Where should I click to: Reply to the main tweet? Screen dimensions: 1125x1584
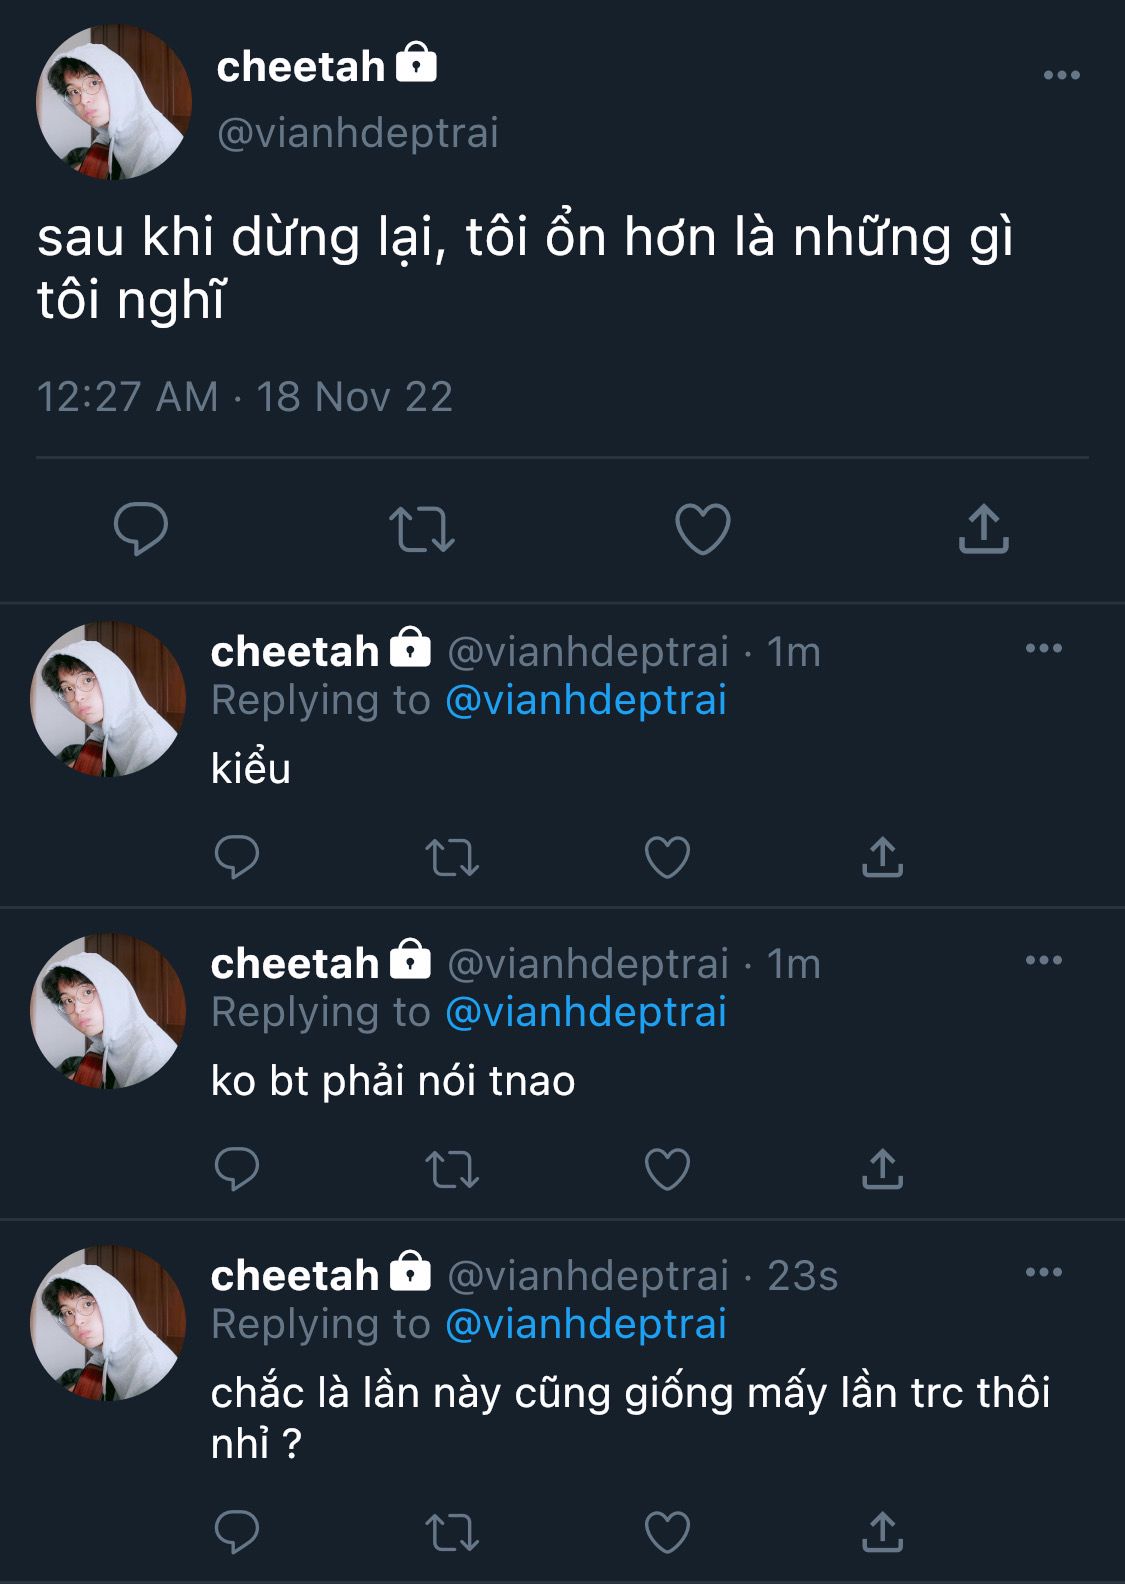tap(141, 528)
